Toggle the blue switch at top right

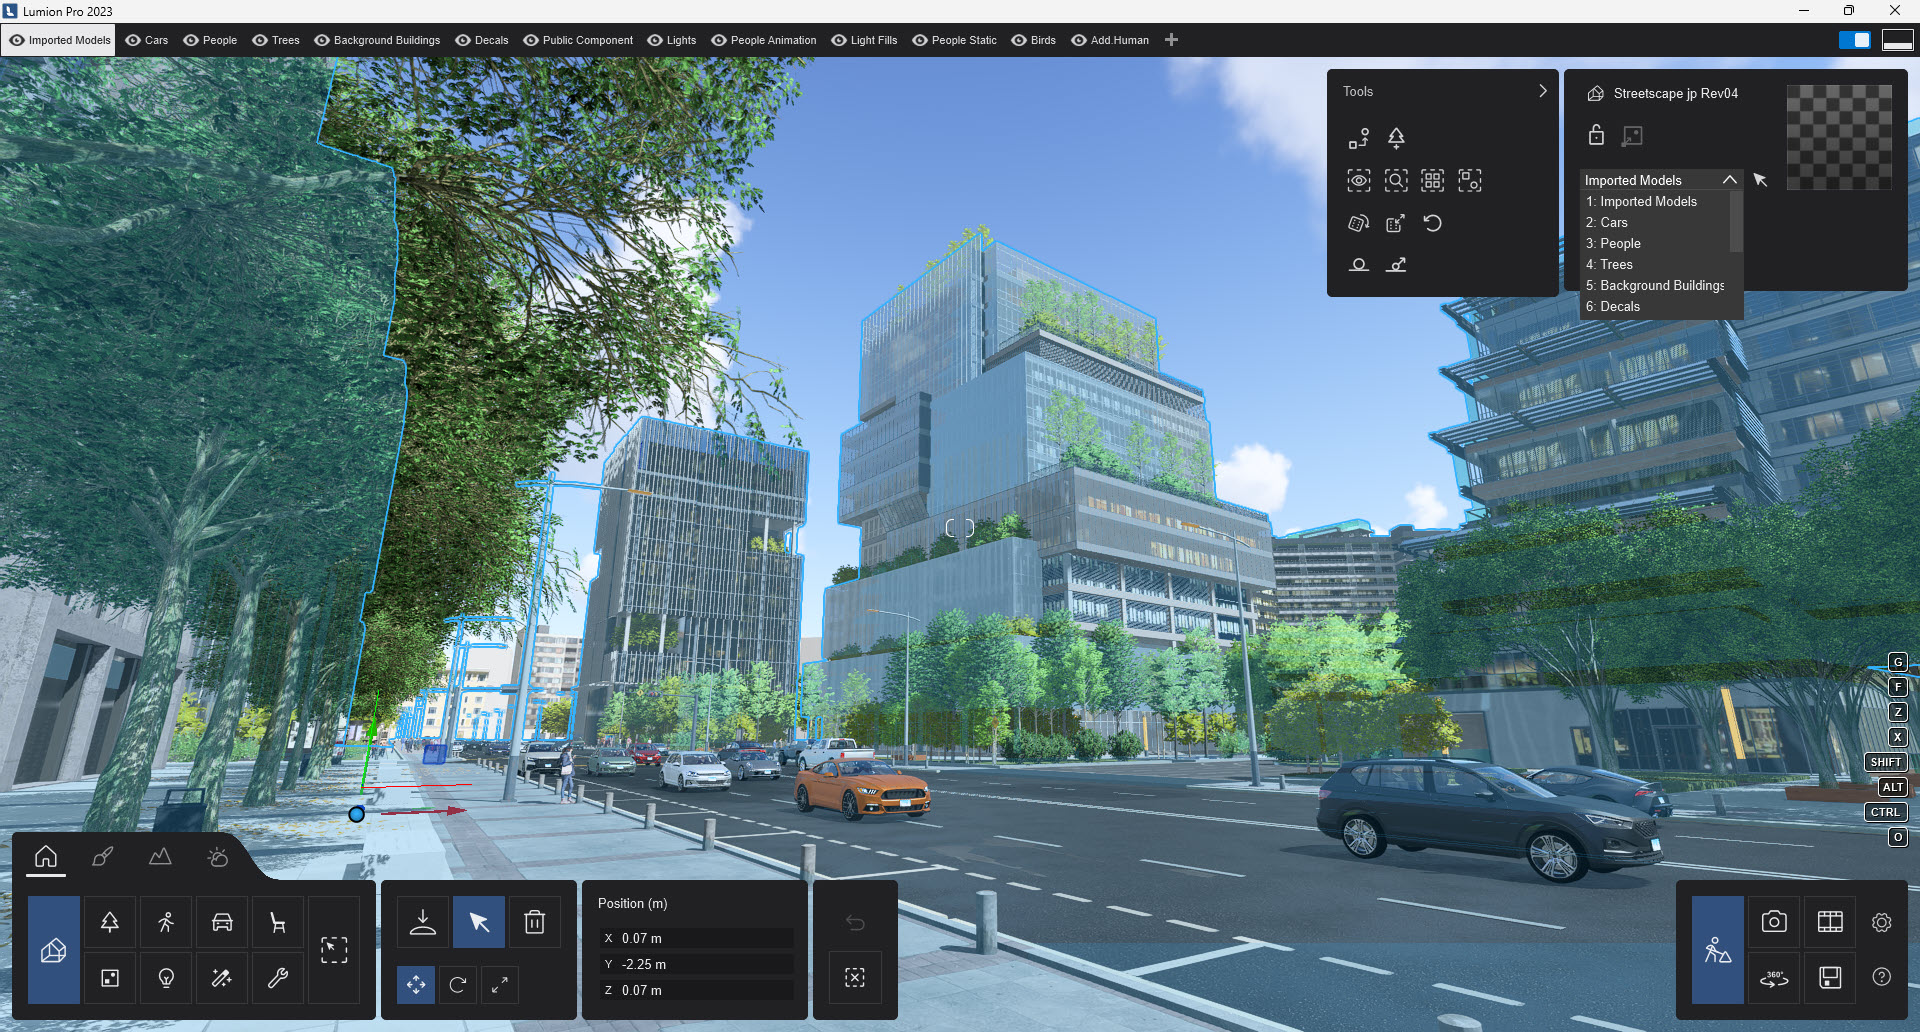coord(1855,40)
